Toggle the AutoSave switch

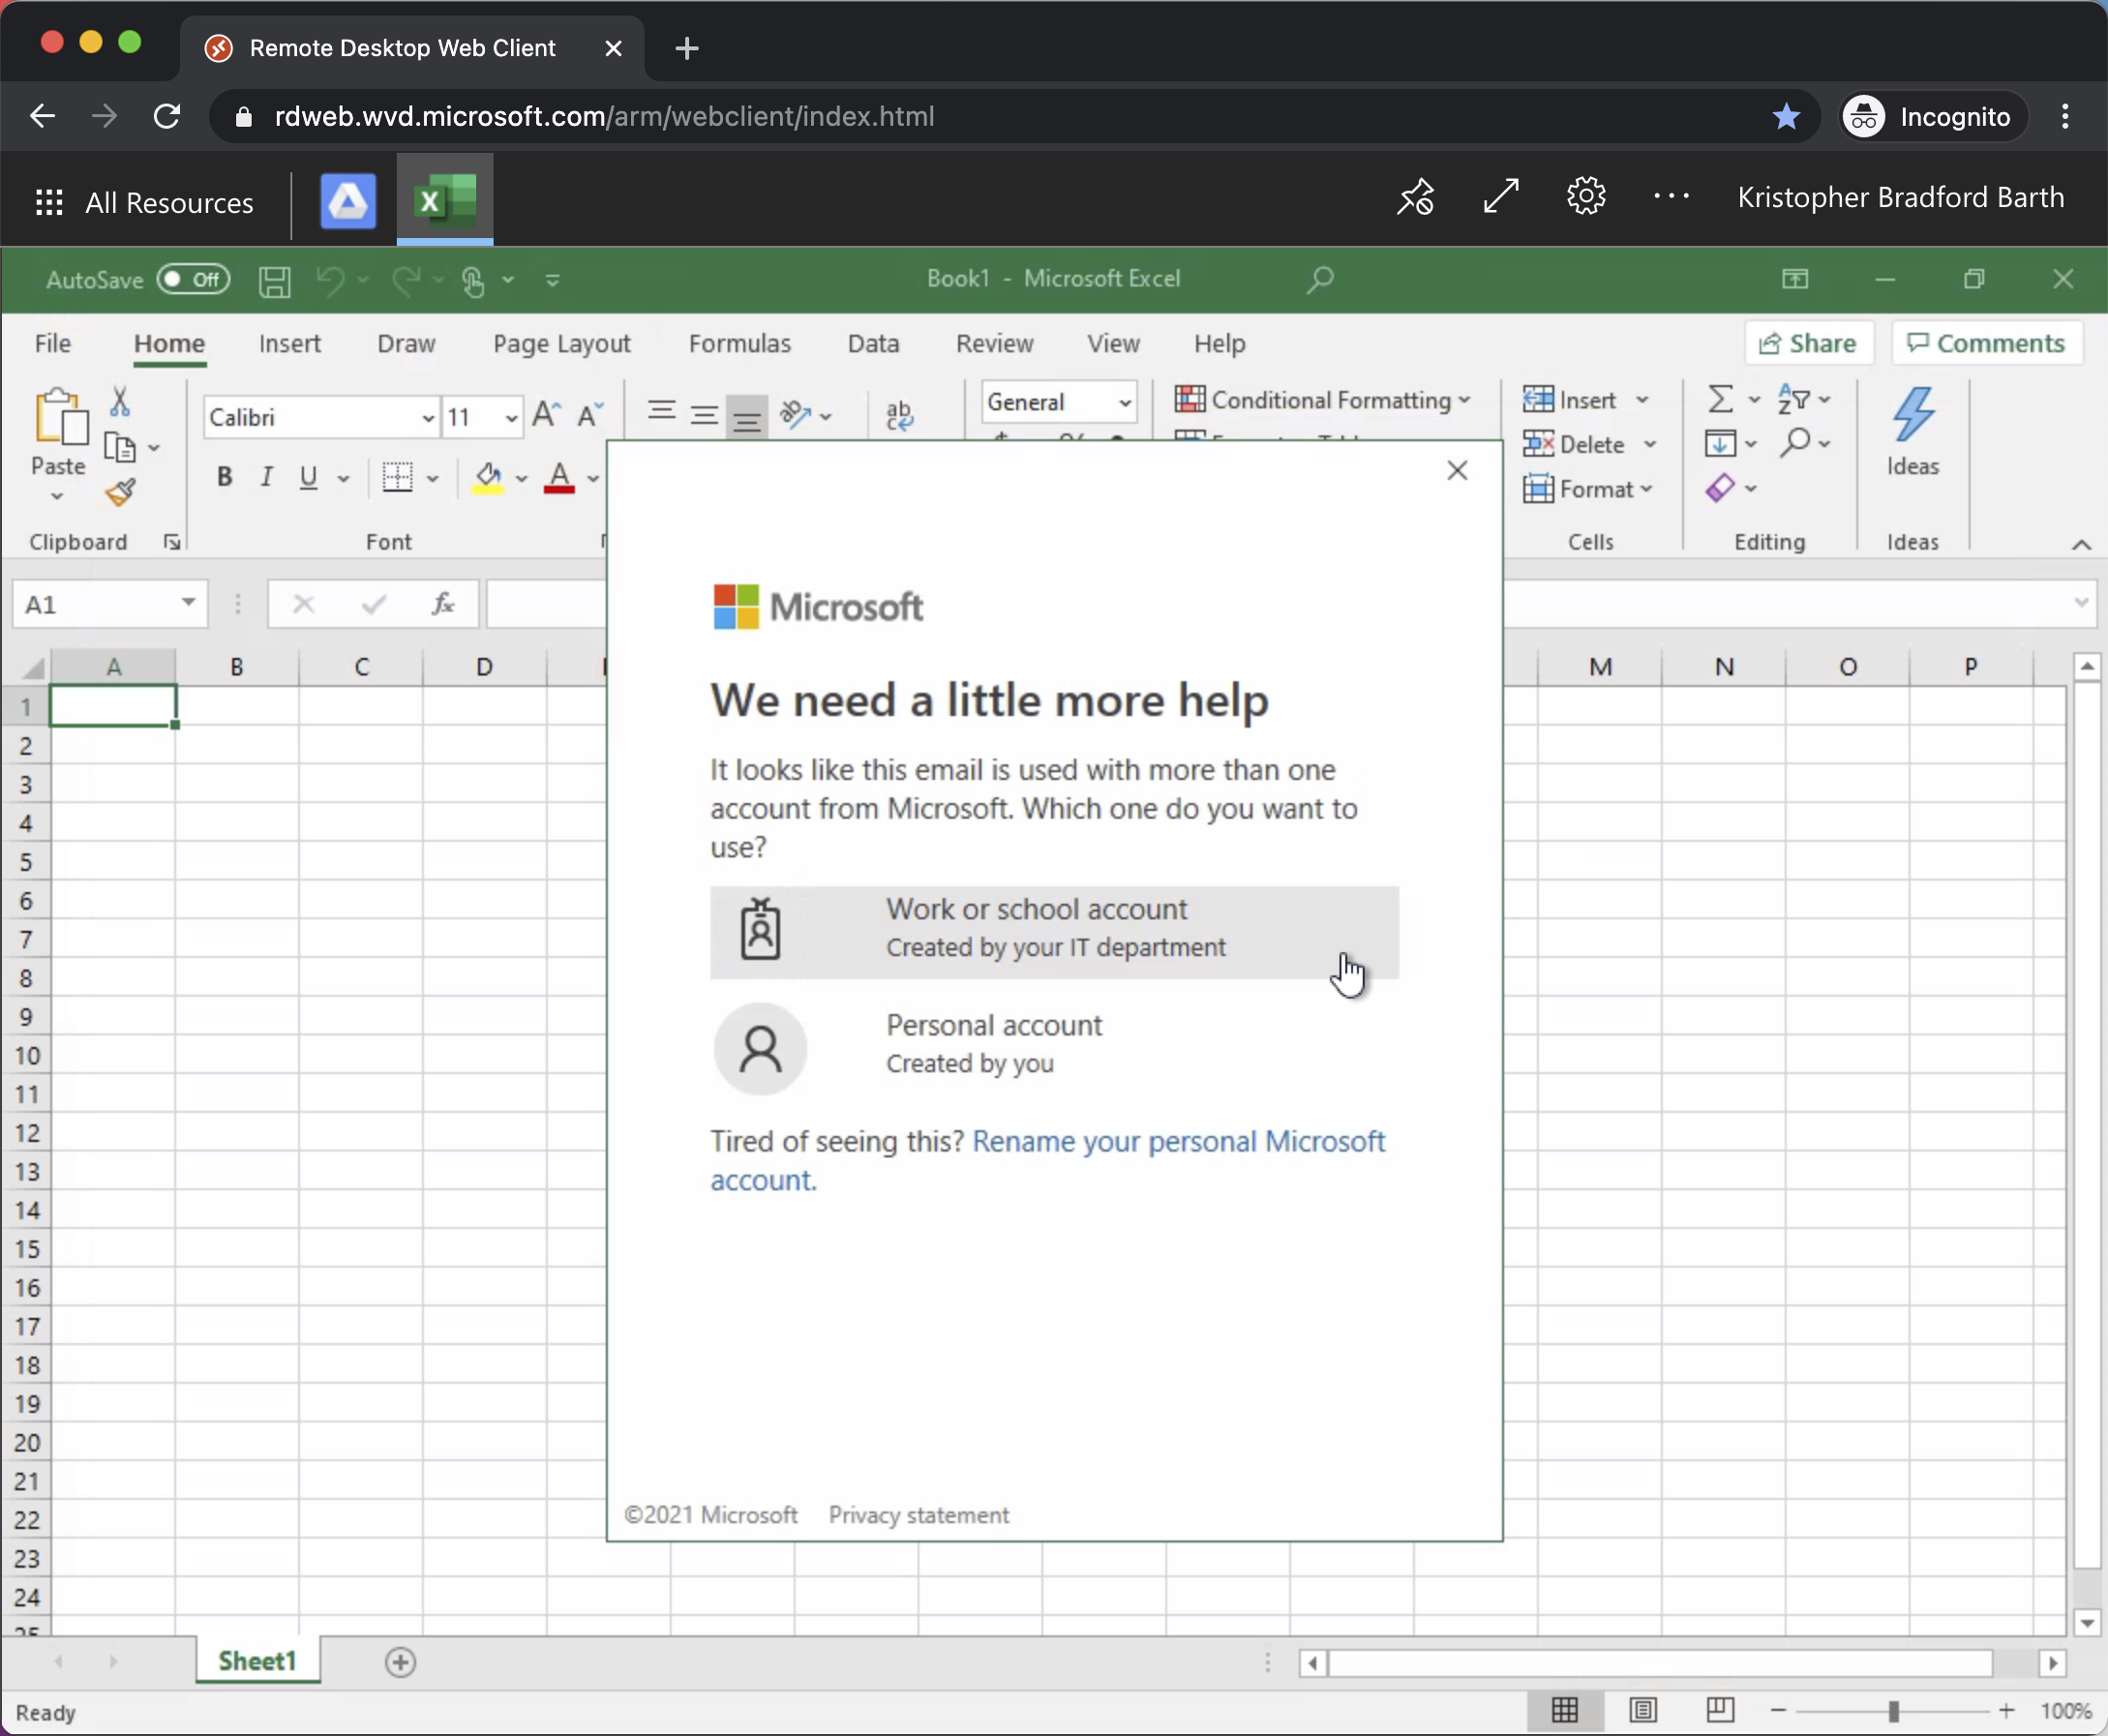[x=193, y=279]
